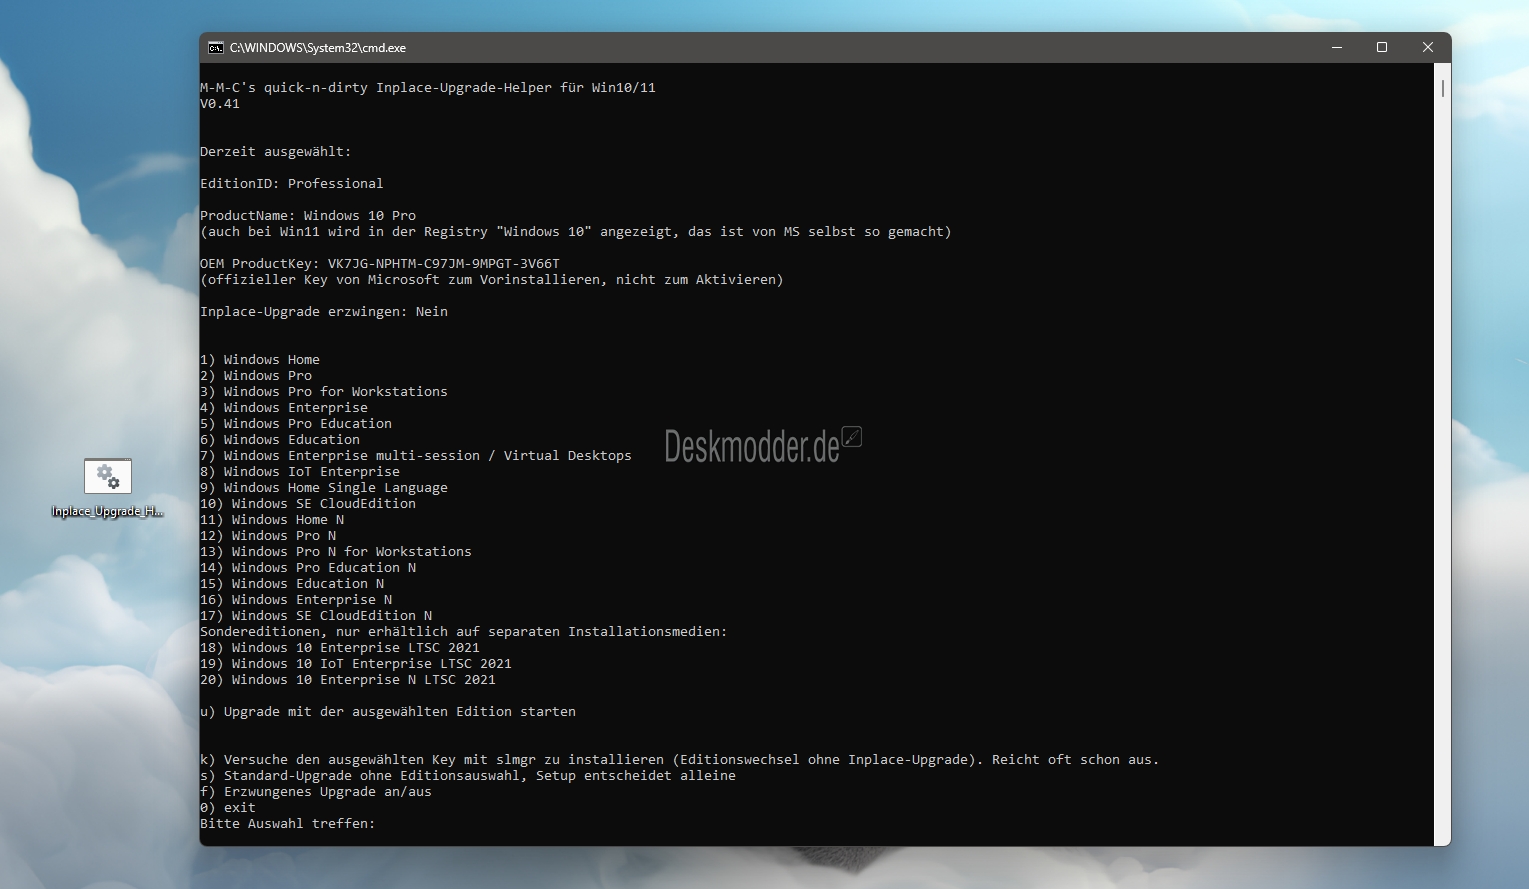Click the "12) Windows Pro N" line
Viewport: 1529px width, 889px height.
tap(268, 536)
